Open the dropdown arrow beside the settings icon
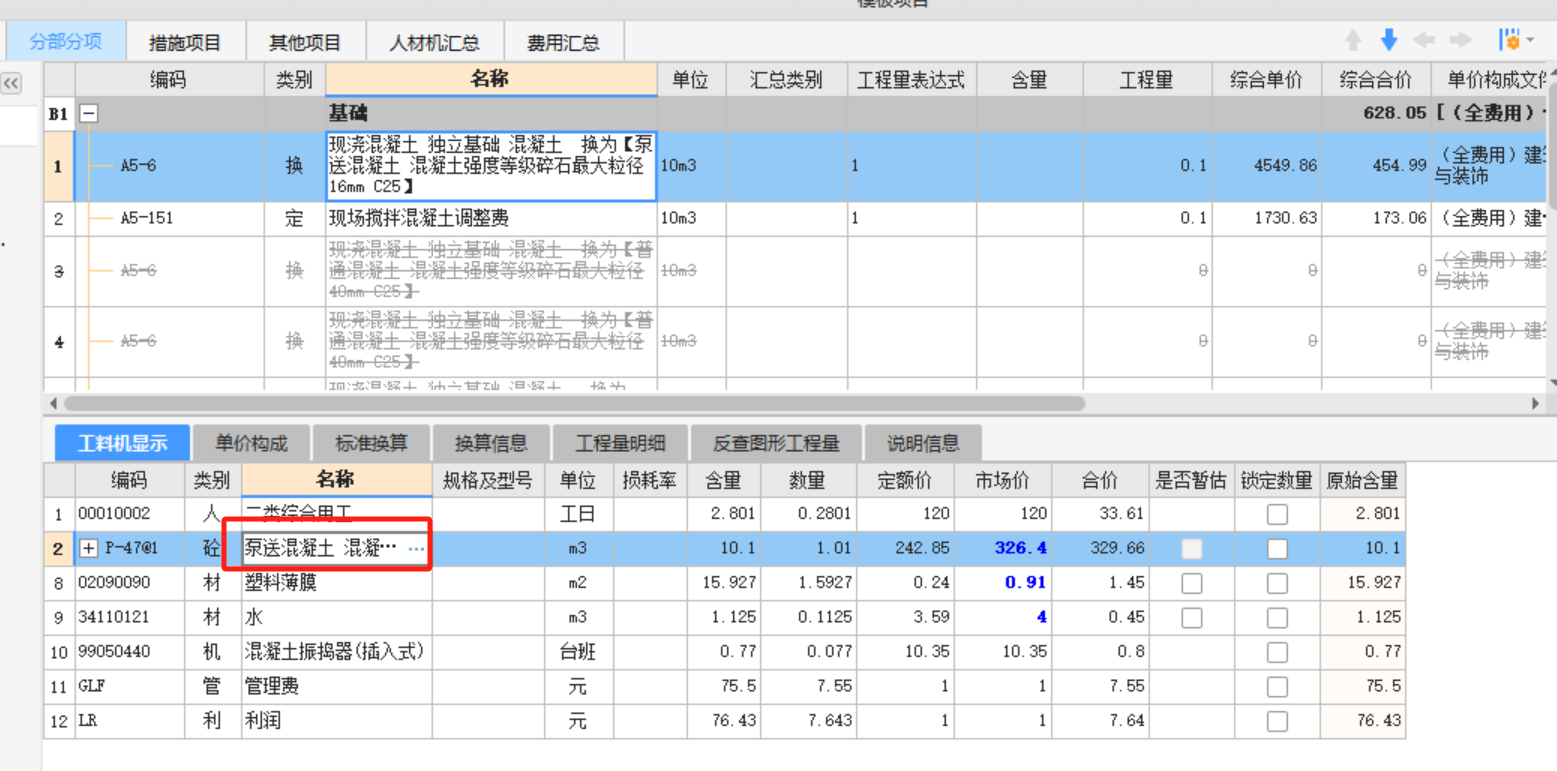The width and height of the screenshot is (1557, 771). (x=1531, y=41)
